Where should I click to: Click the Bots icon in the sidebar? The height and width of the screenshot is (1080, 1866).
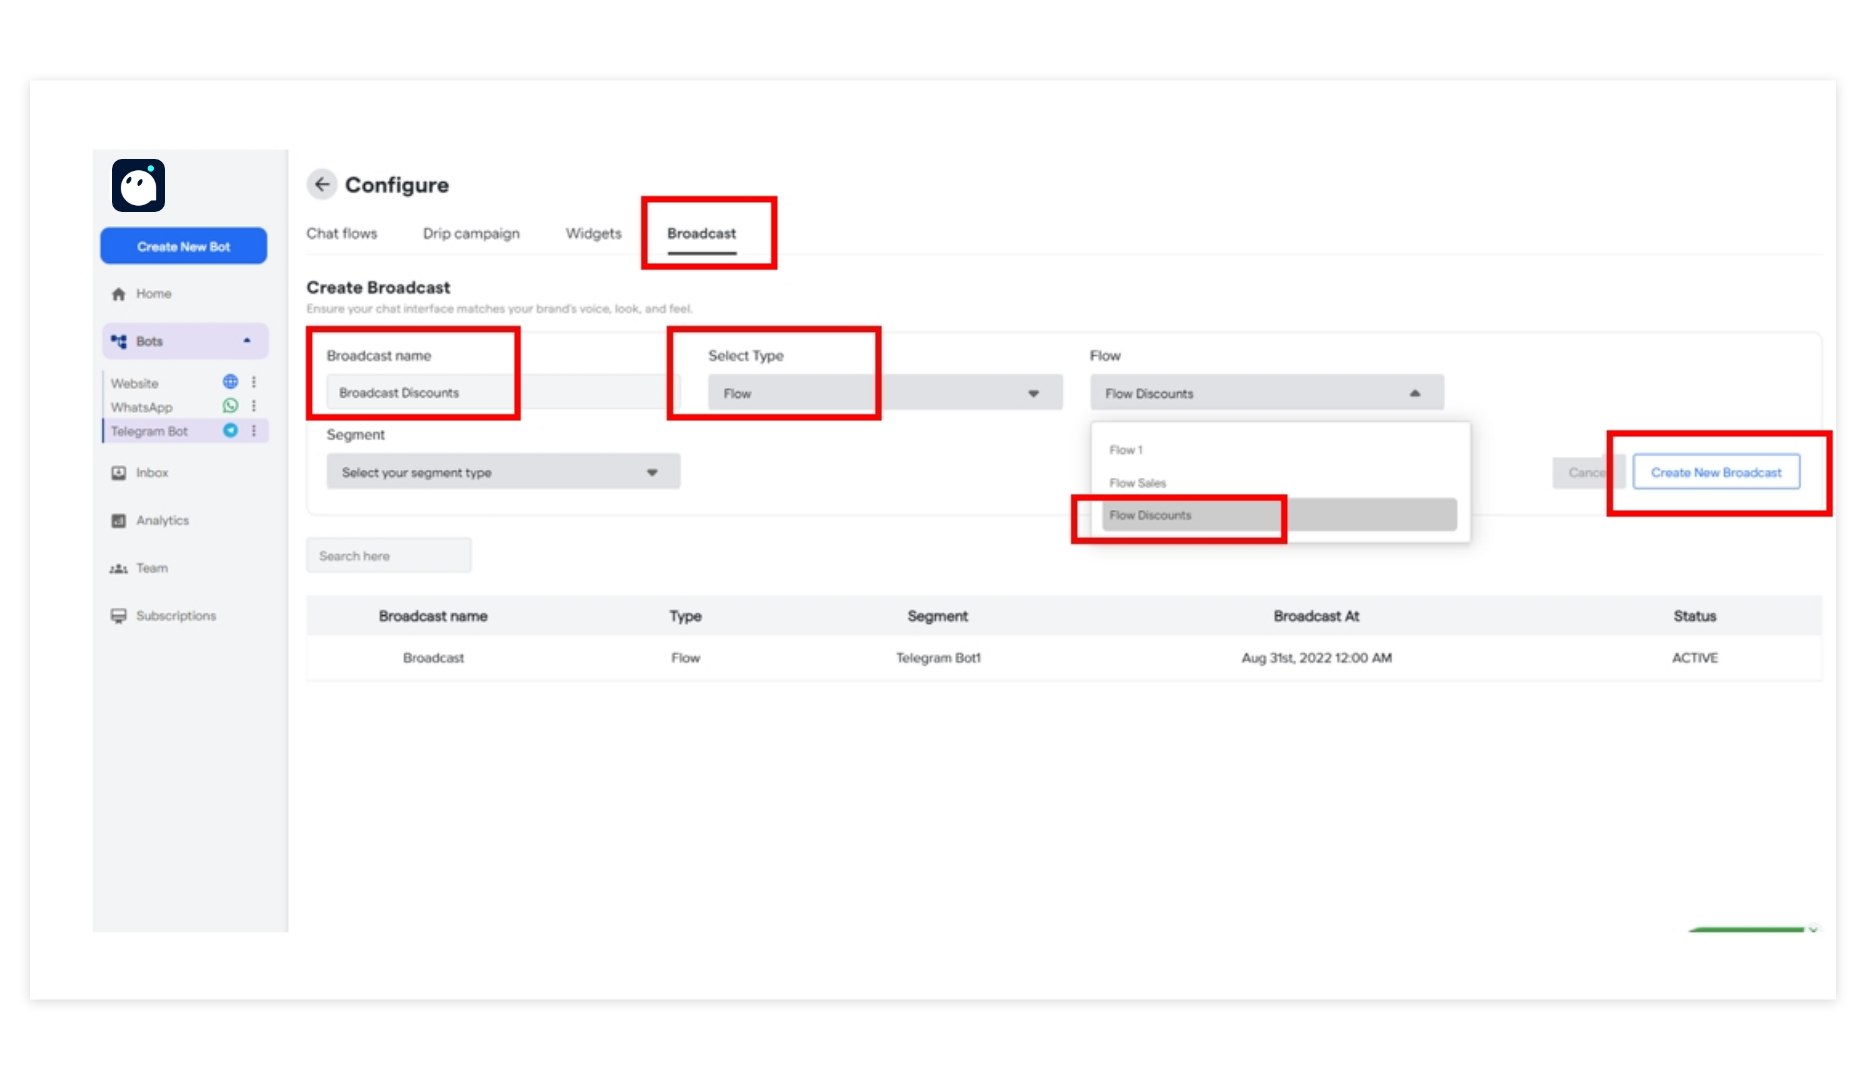click(118, 341)
